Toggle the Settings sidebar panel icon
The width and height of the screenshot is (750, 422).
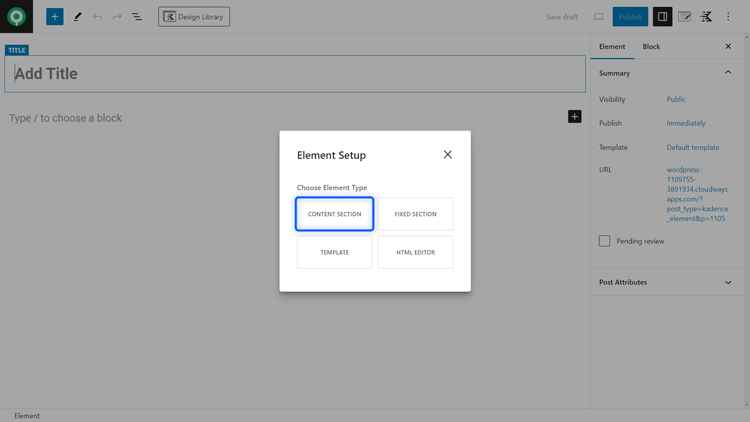662,17
